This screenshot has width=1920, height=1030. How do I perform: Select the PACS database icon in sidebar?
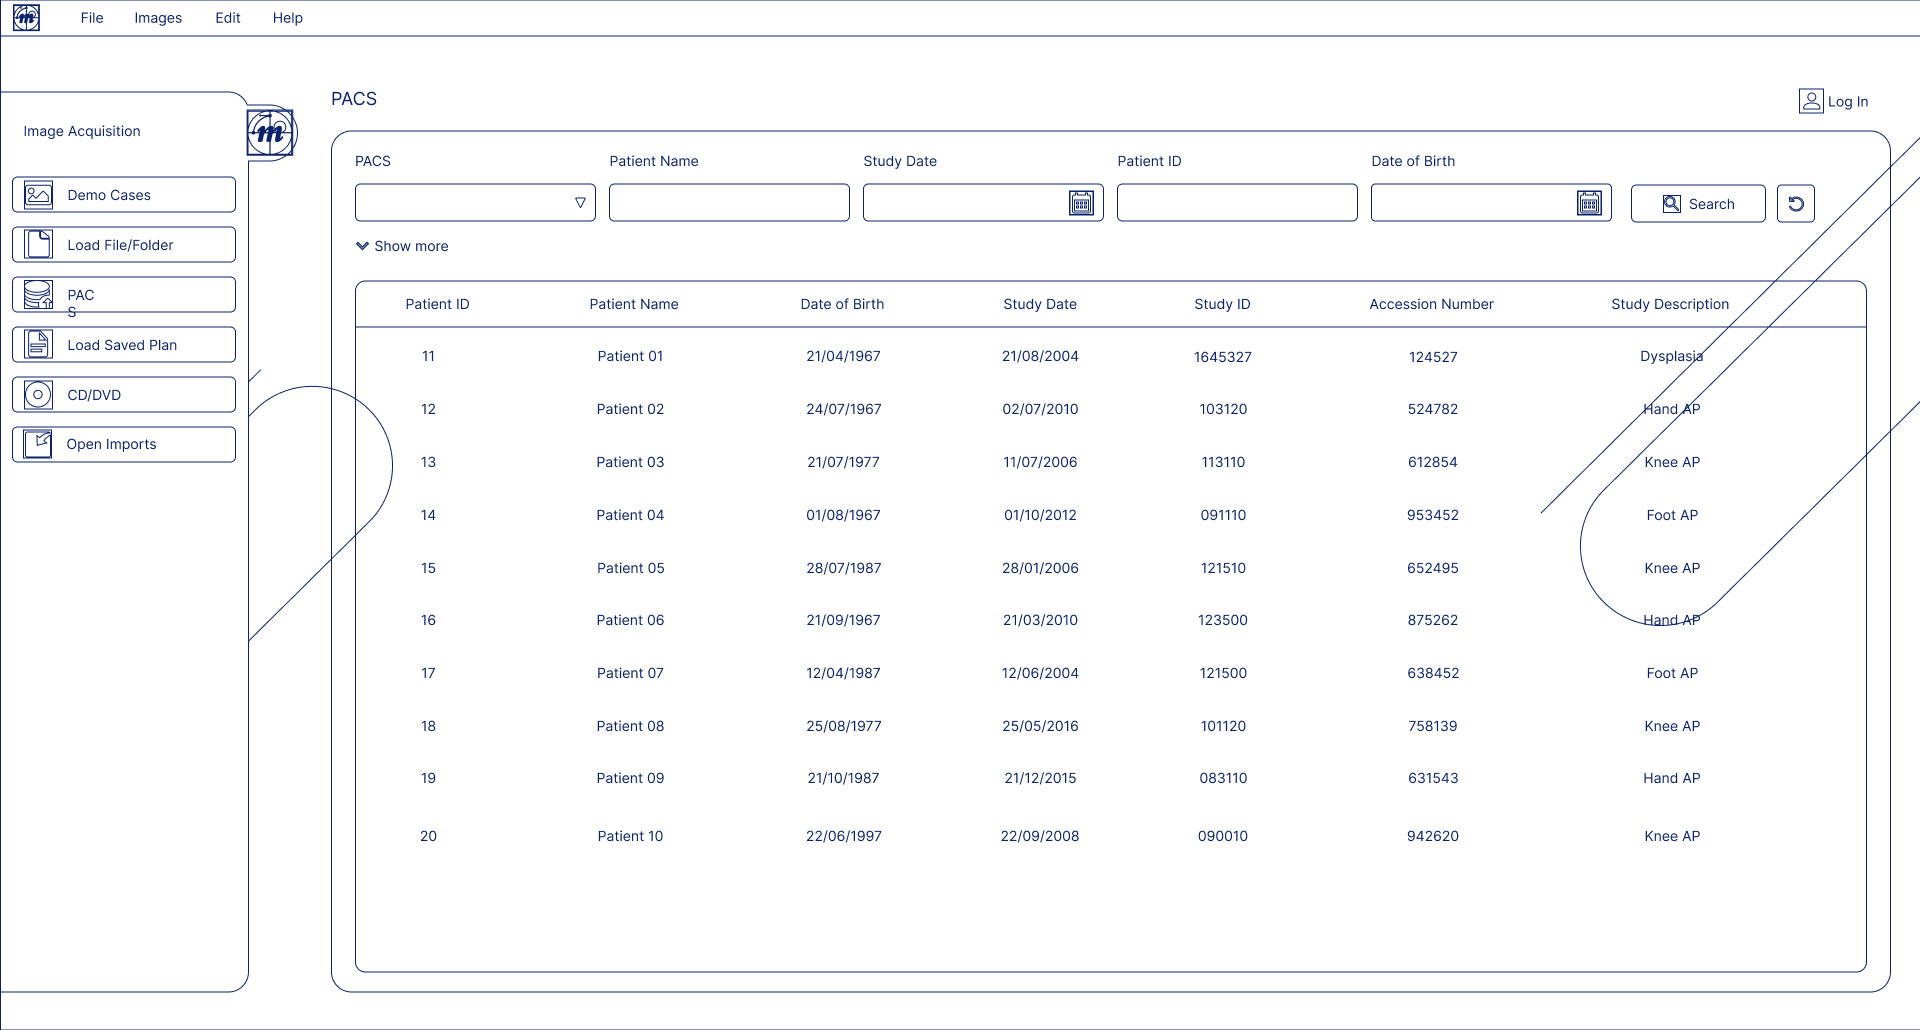38,294
